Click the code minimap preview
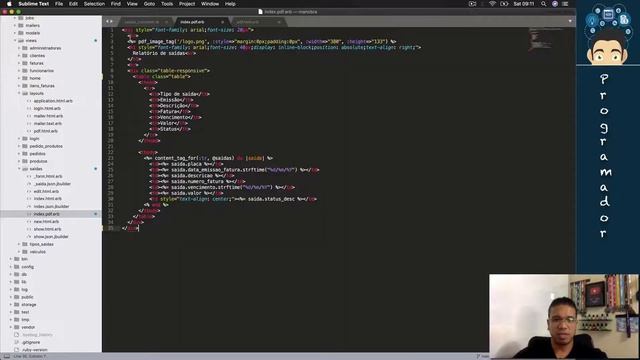Viewport: 640px width, 360px height. (545, 40)
